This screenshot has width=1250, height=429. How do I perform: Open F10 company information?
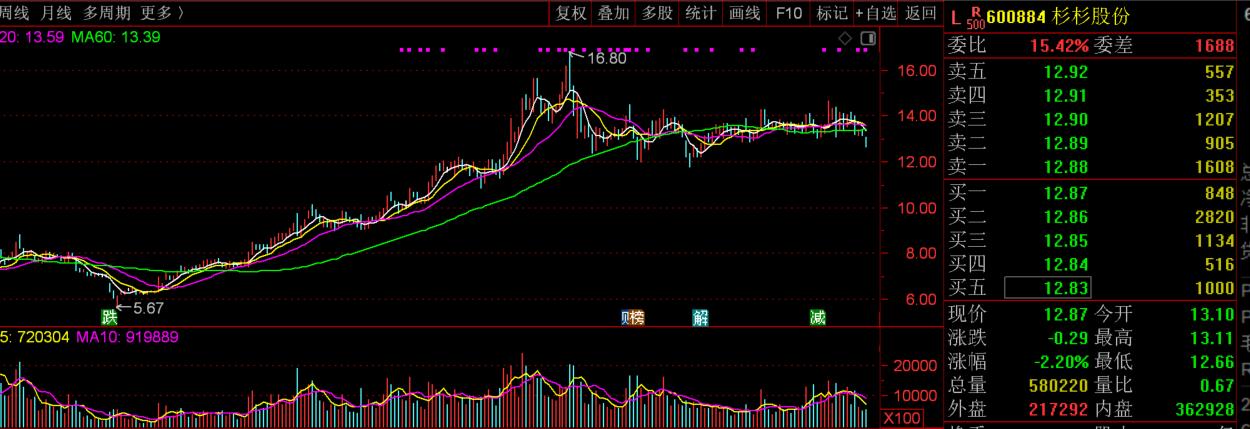coord(789,13)
